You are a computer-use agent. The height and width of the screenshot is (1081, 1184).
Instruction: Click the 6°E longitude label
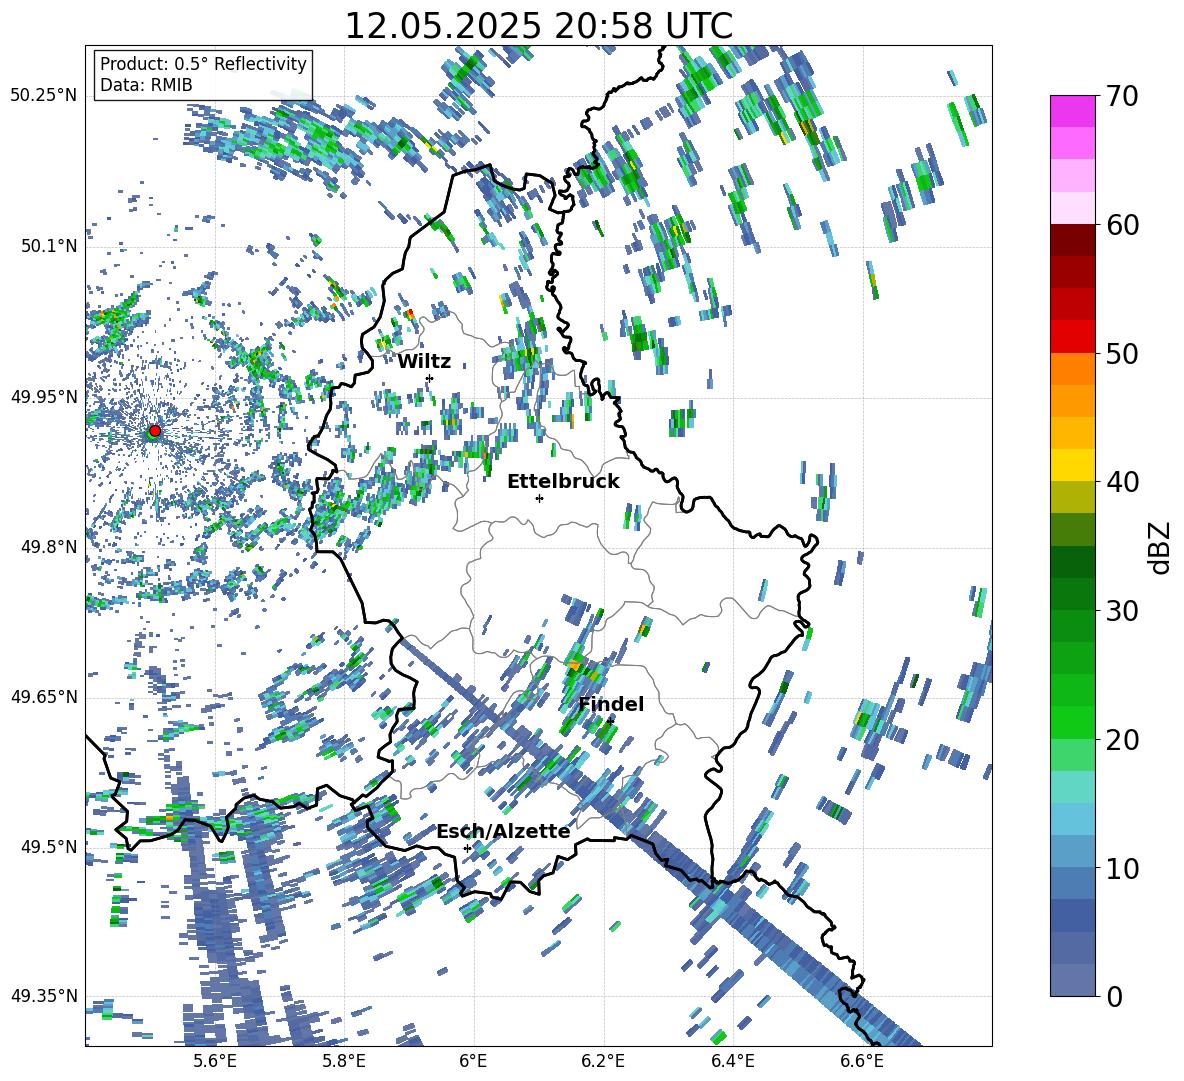pos(473,1061)
